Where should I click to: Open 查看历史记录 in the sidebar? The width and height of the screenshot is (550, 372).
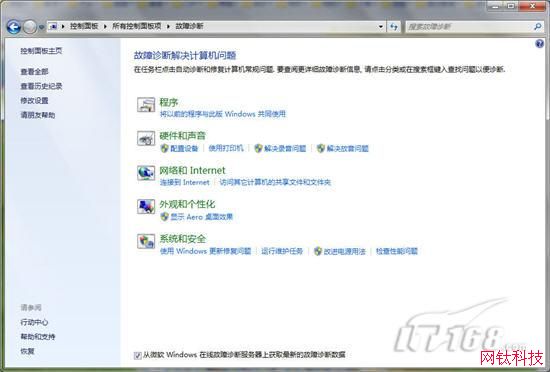[41, 86]
